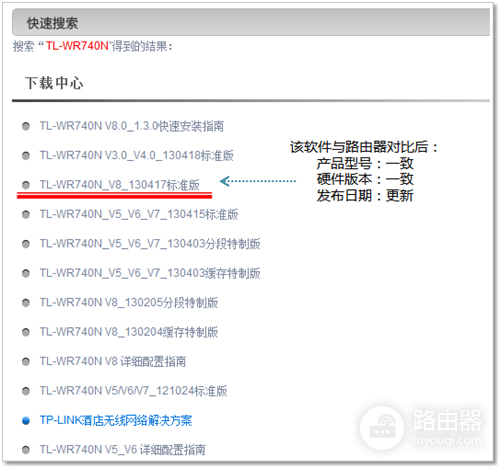Click bullet beside V8_130417 标准版 entry
500x468 pixels.
[26, 185]
